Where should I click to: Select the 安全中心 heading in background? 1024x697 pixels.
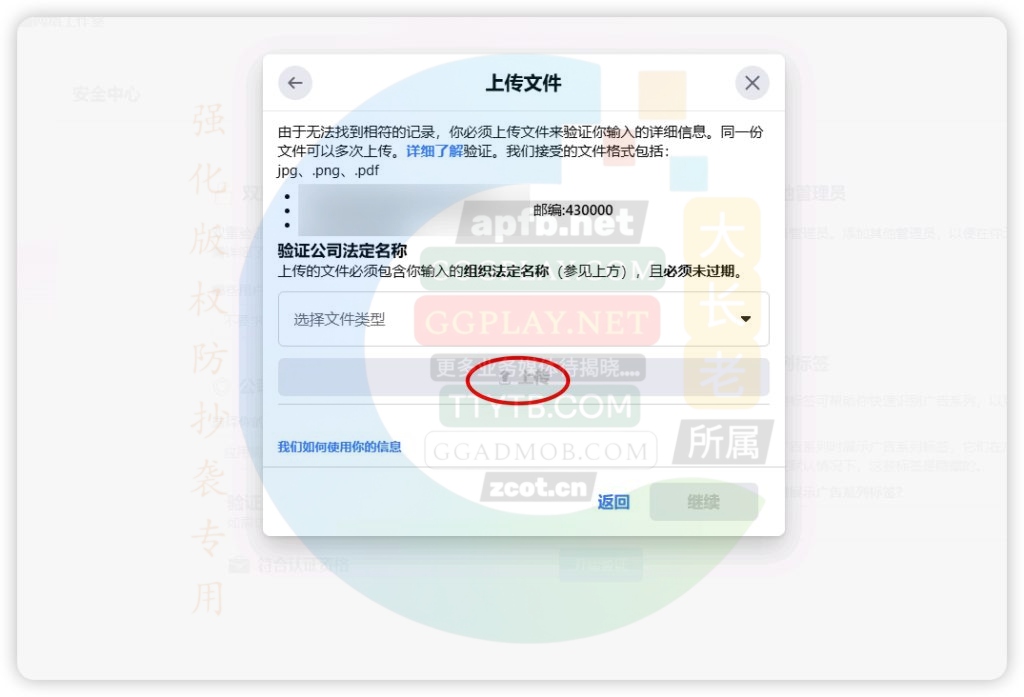coord(106,94)
